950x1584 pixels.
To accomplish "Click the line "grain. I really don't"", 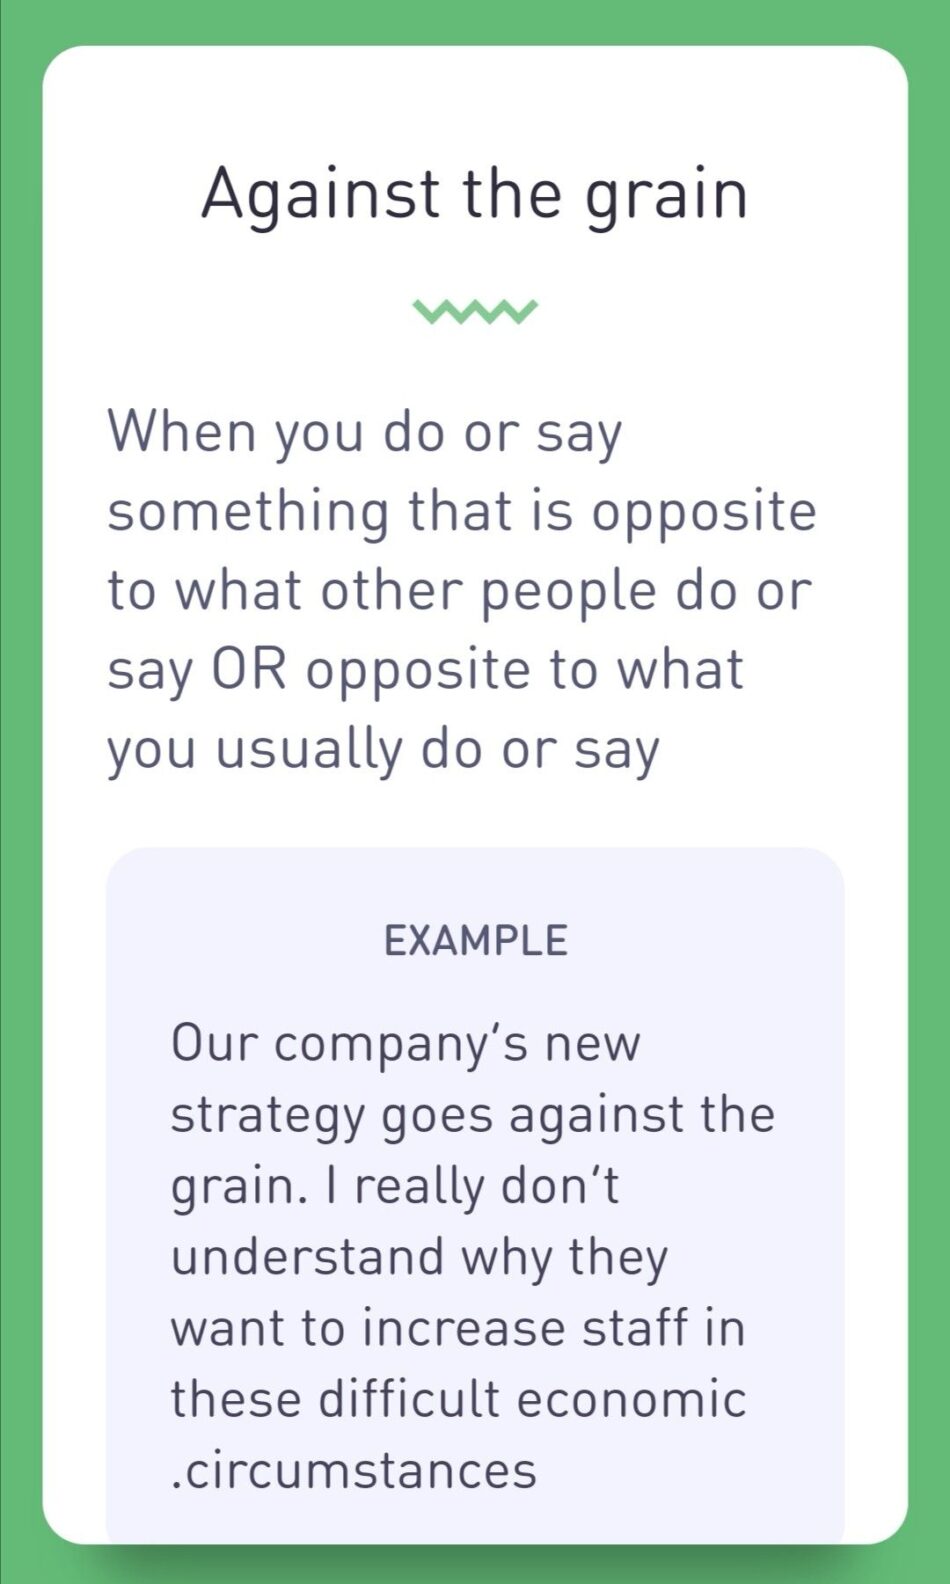I will [x=395, y=1186].
